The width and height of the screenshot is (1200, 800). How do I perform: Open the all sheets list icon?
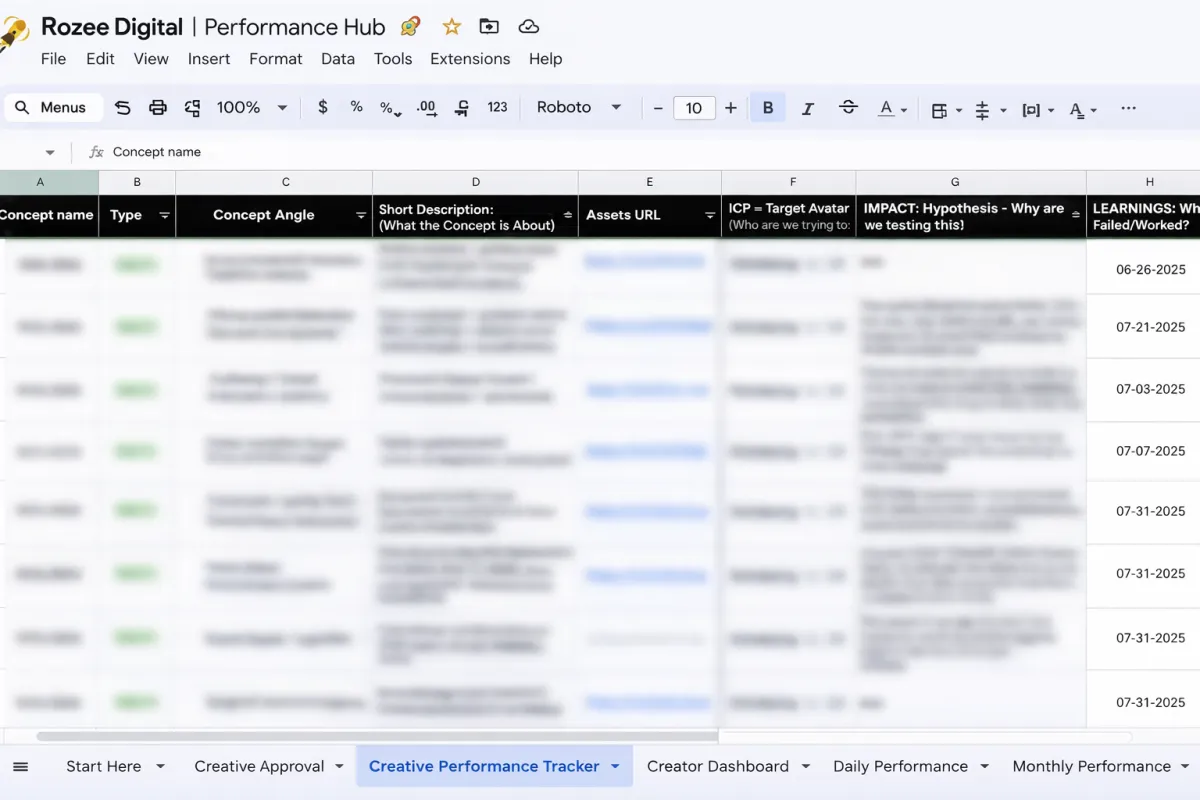20,767
